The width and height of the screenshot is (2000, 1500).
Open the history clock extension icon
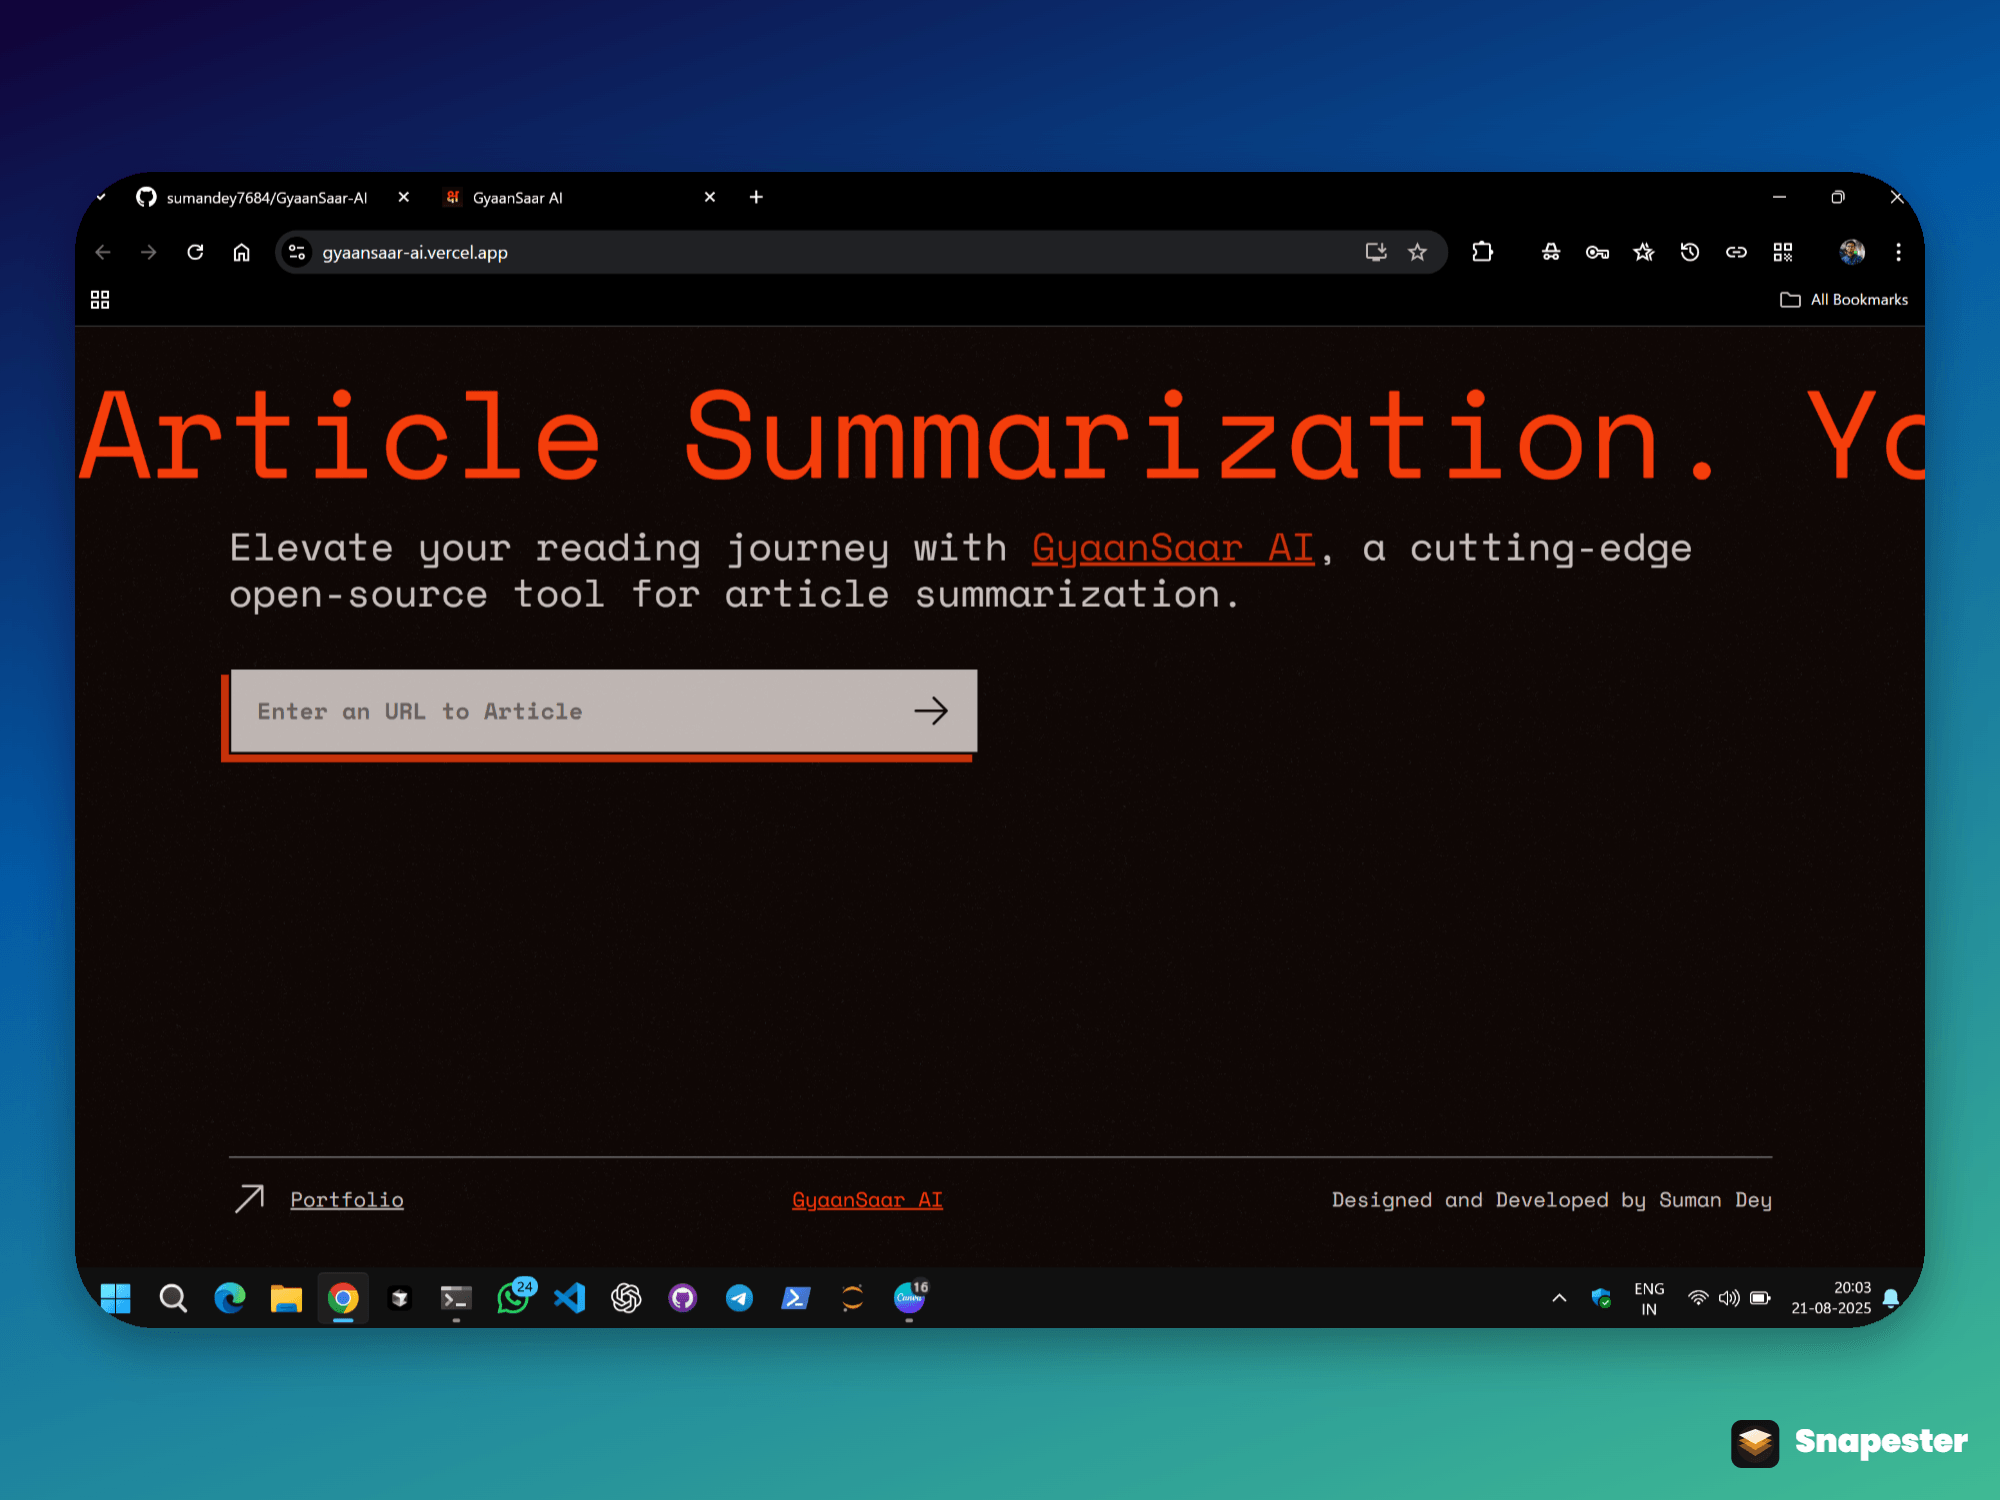tap(1690, 253)
